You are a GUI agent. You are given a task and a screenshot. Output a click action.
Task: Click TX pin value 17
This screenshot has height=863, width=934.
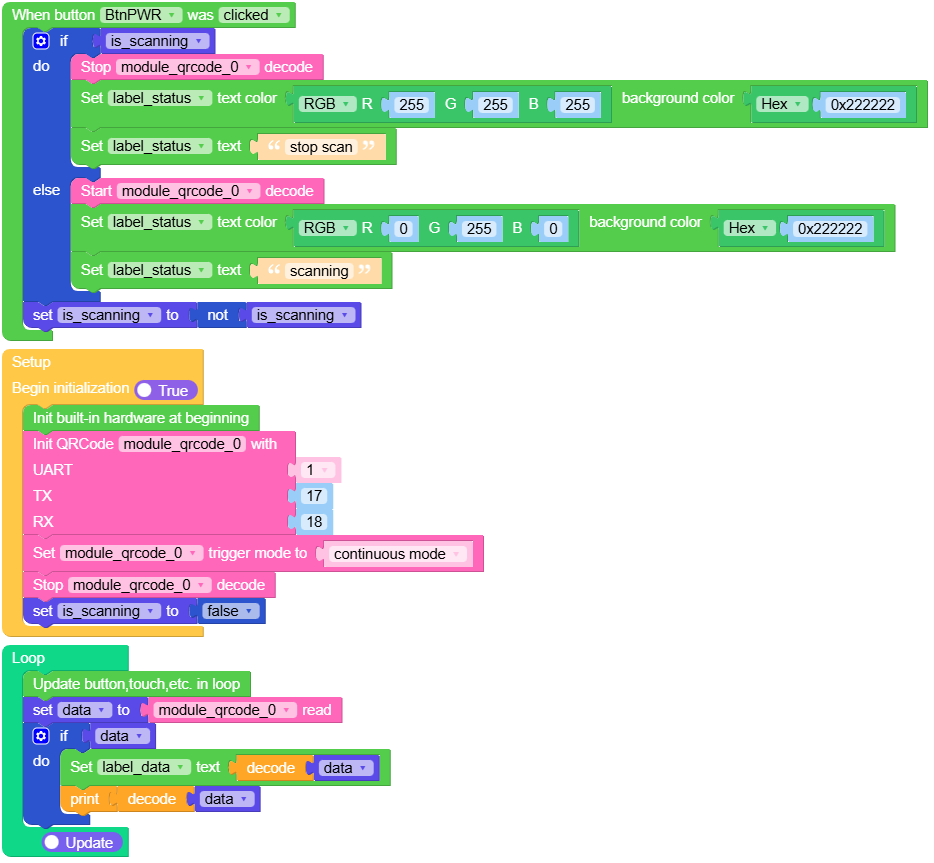click(x=315, y=496)
